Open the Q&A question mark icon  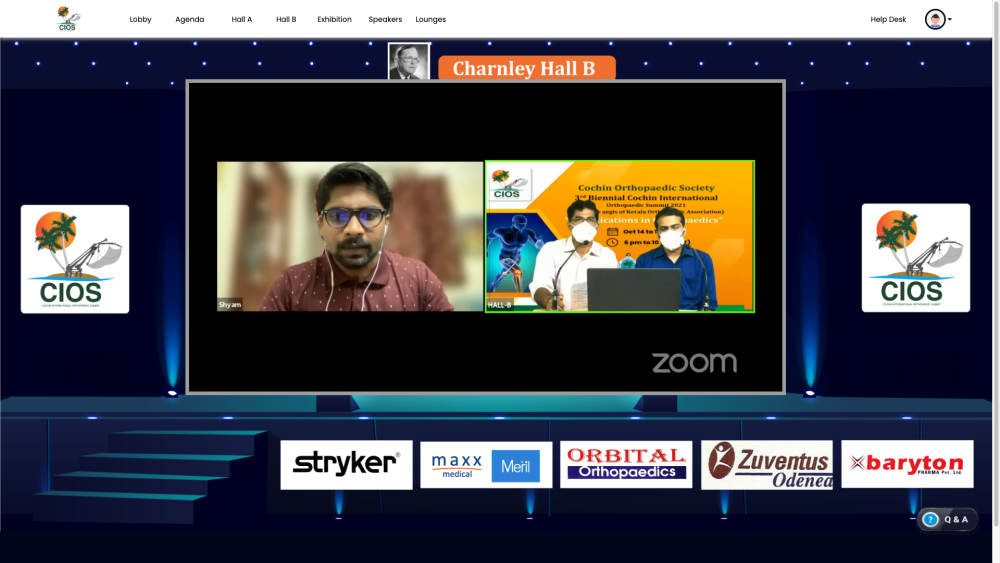930,519
